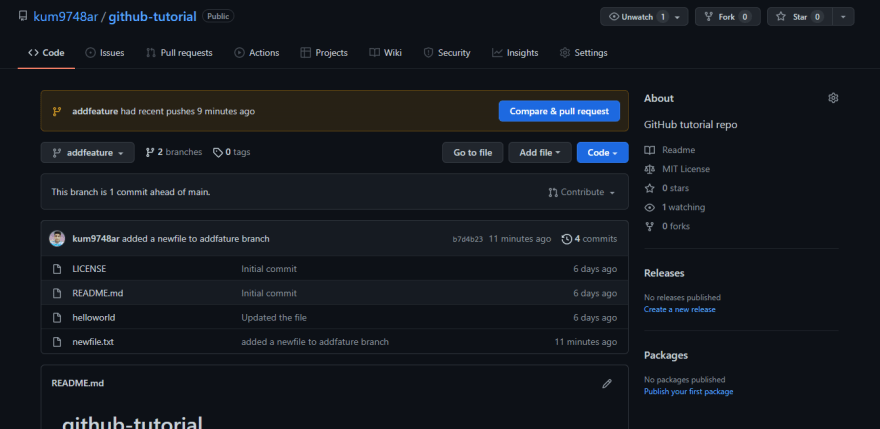The width and height of the screenshot is (880, 429).
Task: Open the helloworld file
Action: [x=94, y=317]
